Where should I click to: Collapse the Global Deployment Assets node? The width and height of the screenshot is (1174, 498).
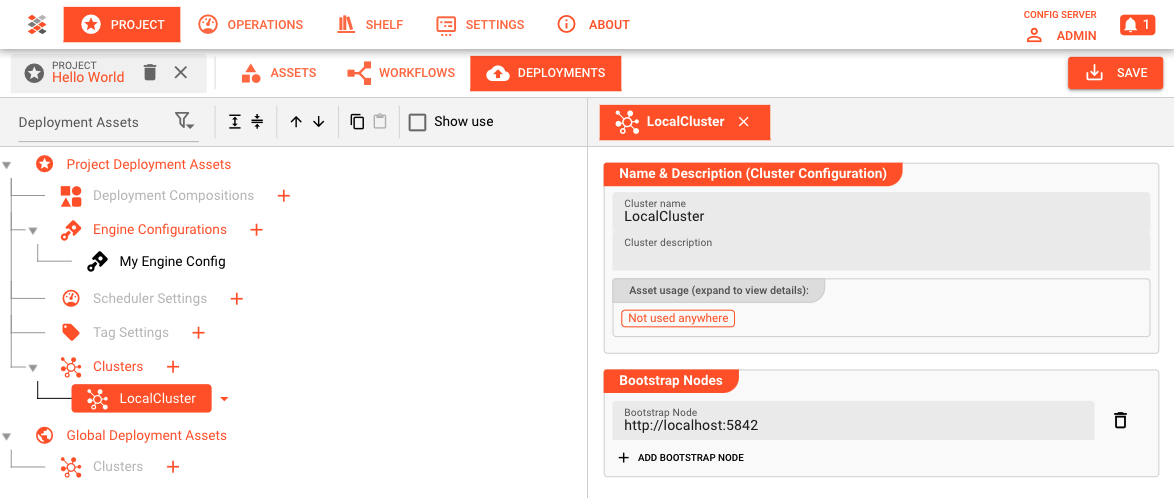pyautogui.click(x=7, y=436)
